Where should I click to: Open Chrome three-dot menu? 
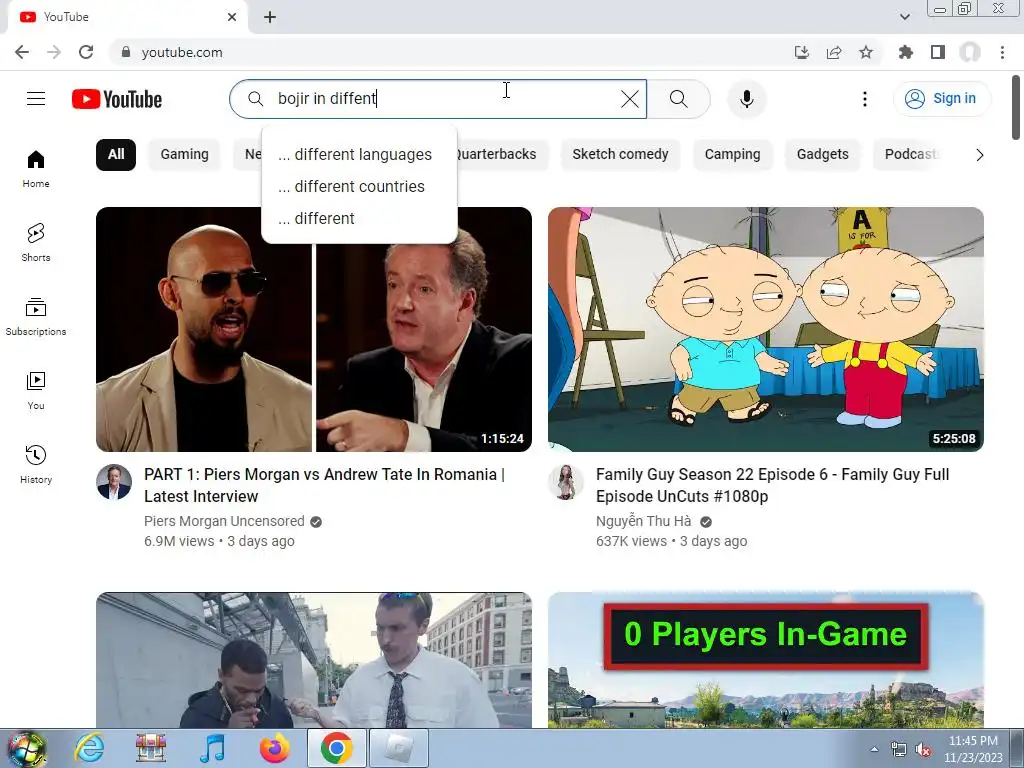coord(1002,52)
